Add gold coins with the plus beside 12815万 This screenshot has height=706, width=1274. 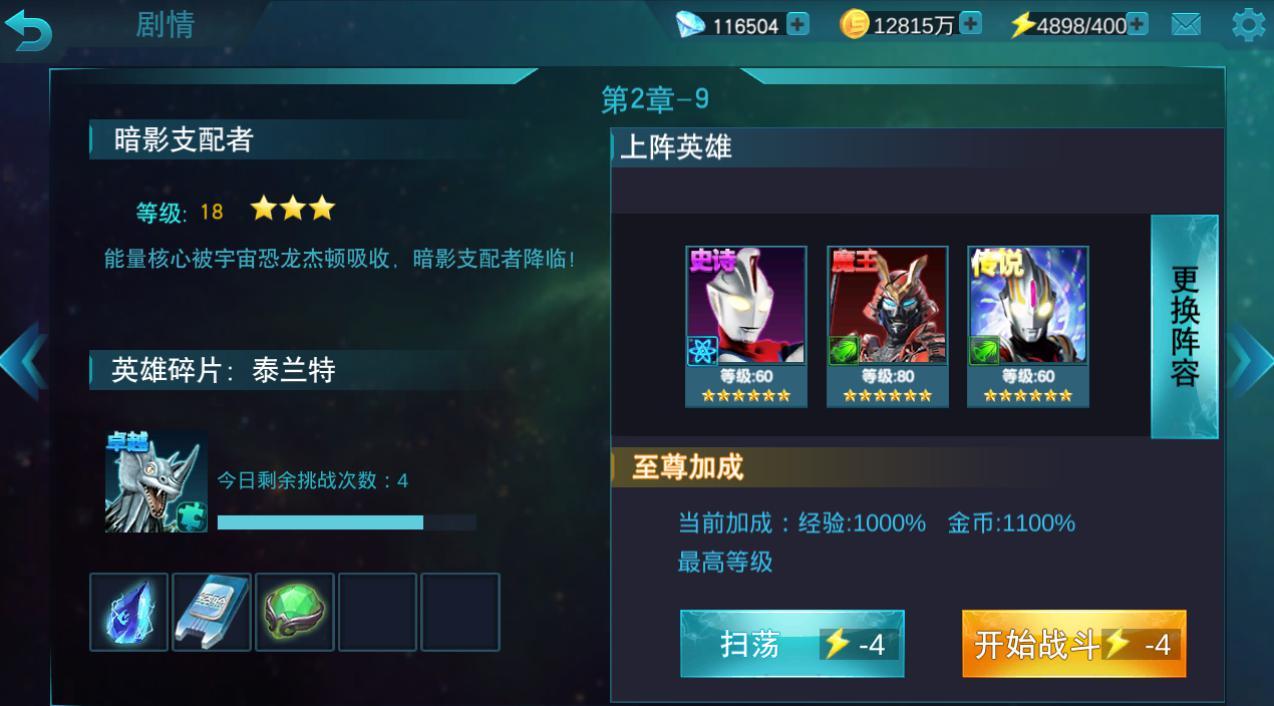(971, 24)
